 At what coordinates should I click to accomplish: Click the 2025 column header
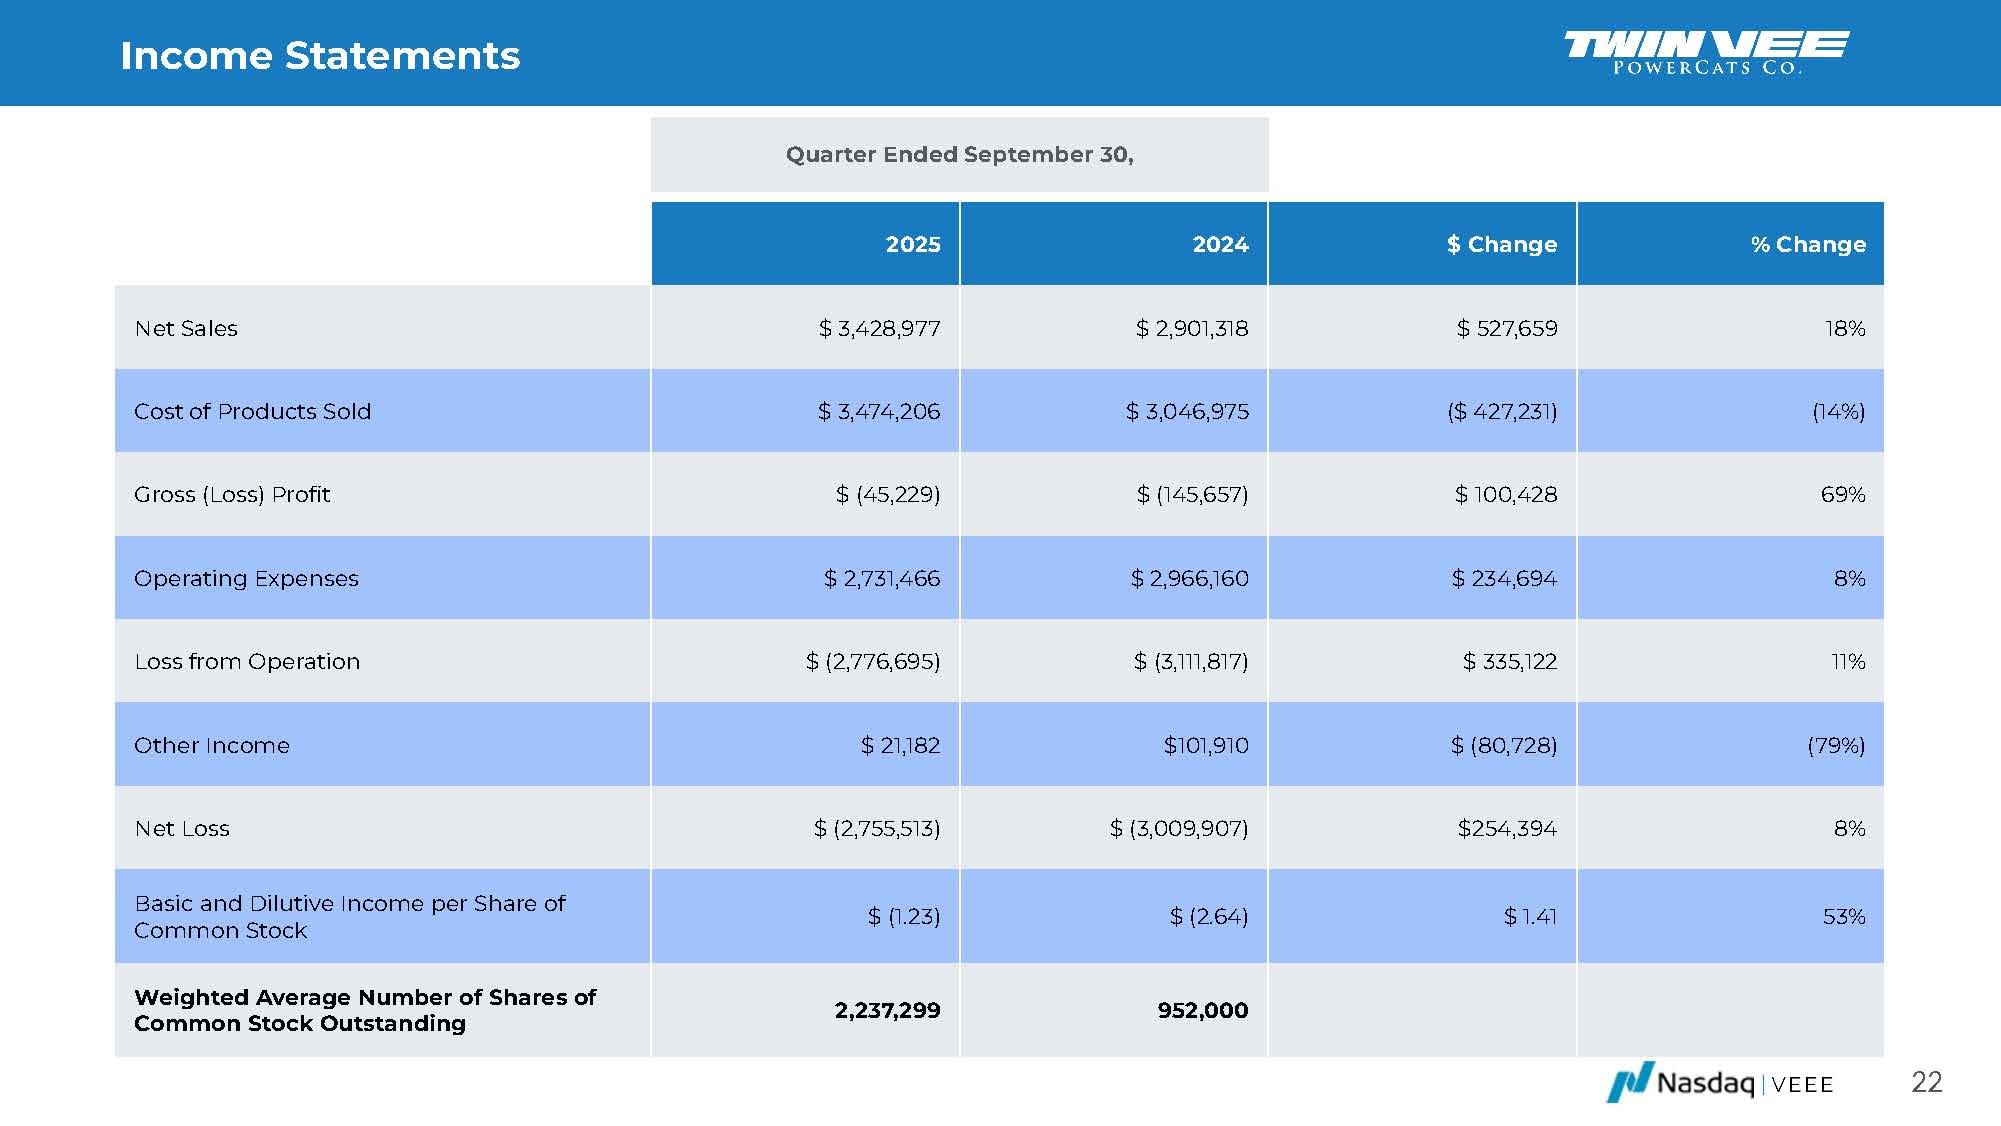[x=912, y=245]
